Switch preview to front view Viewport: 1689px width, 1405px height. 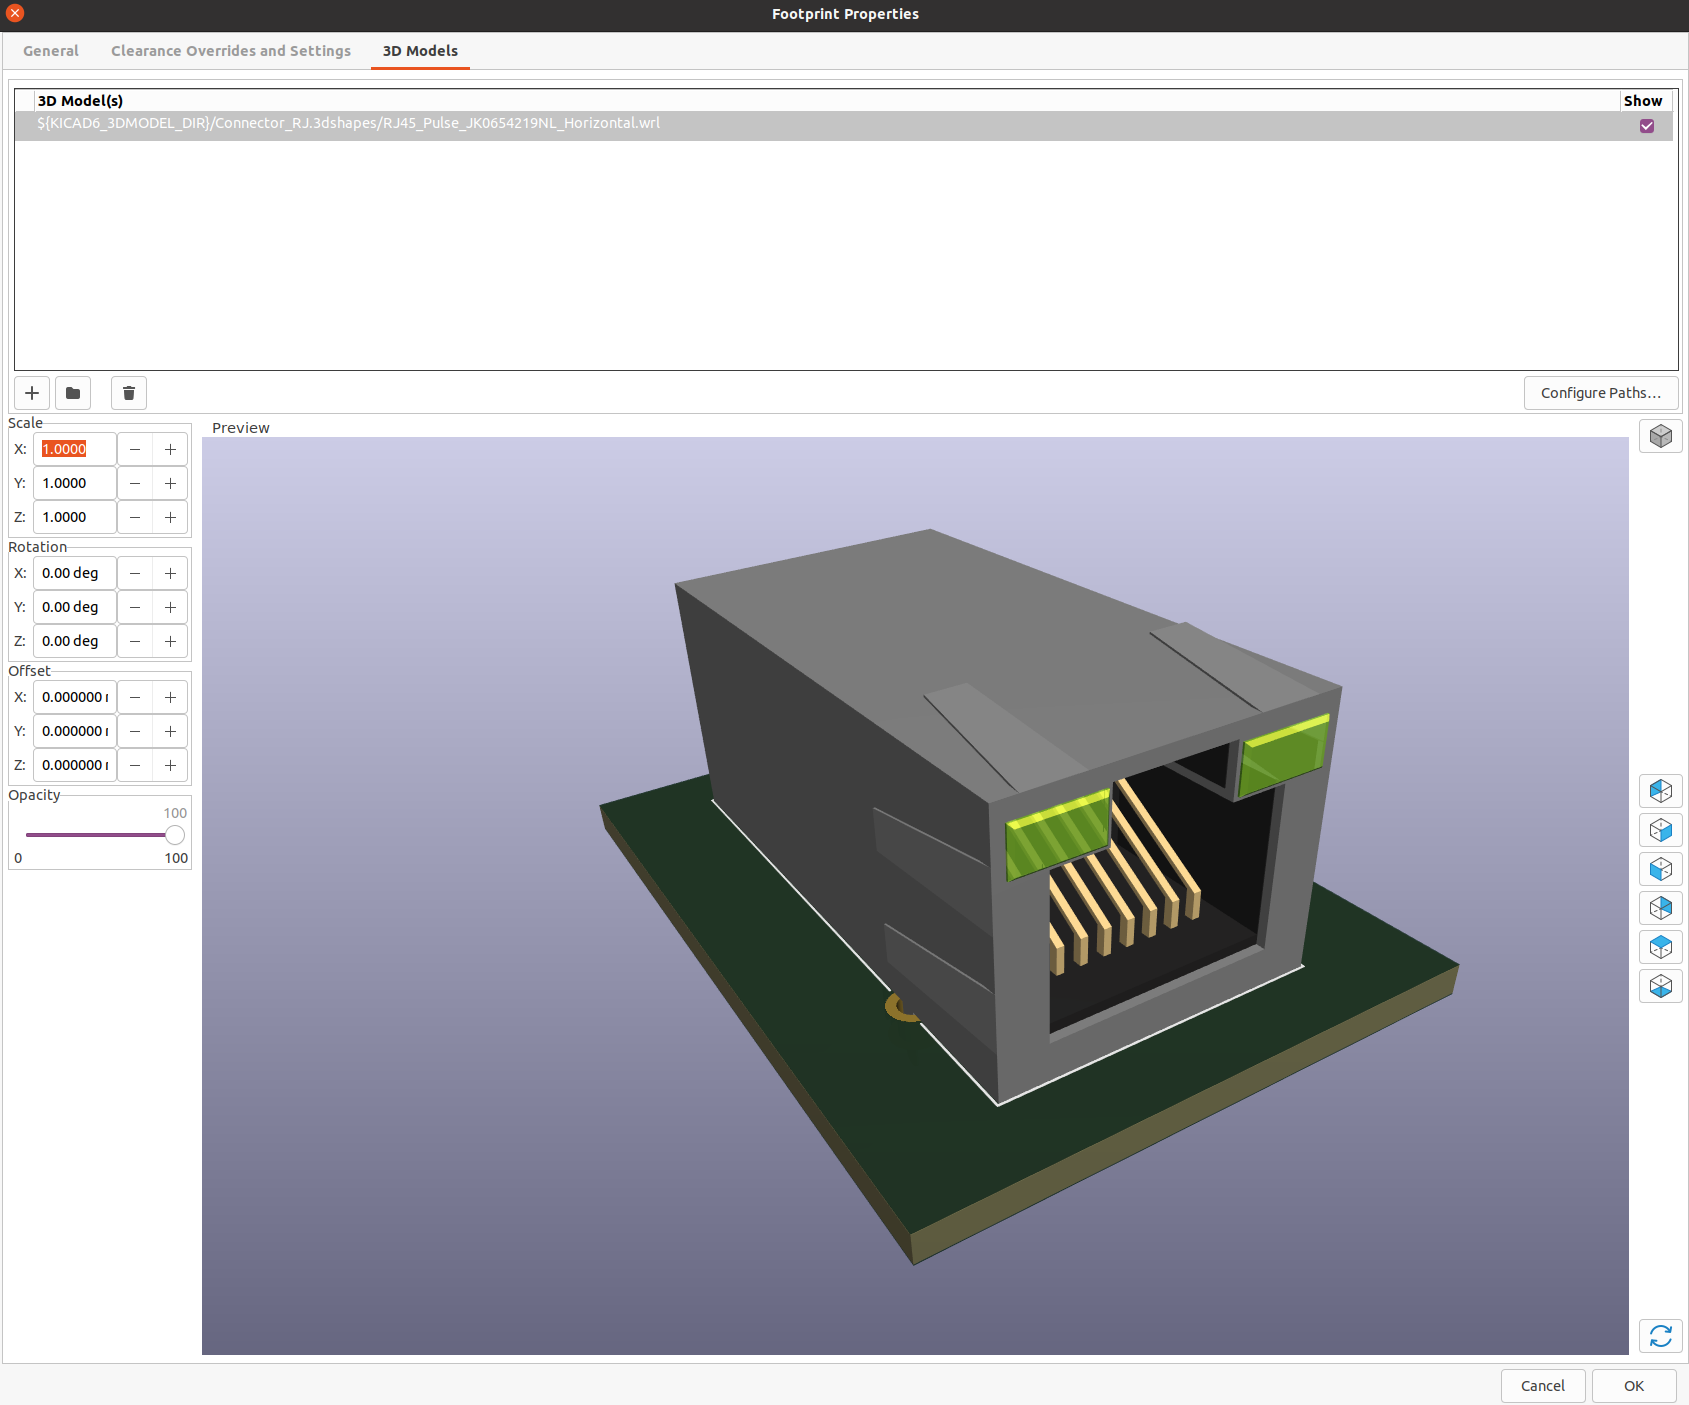click(1660, 869)
